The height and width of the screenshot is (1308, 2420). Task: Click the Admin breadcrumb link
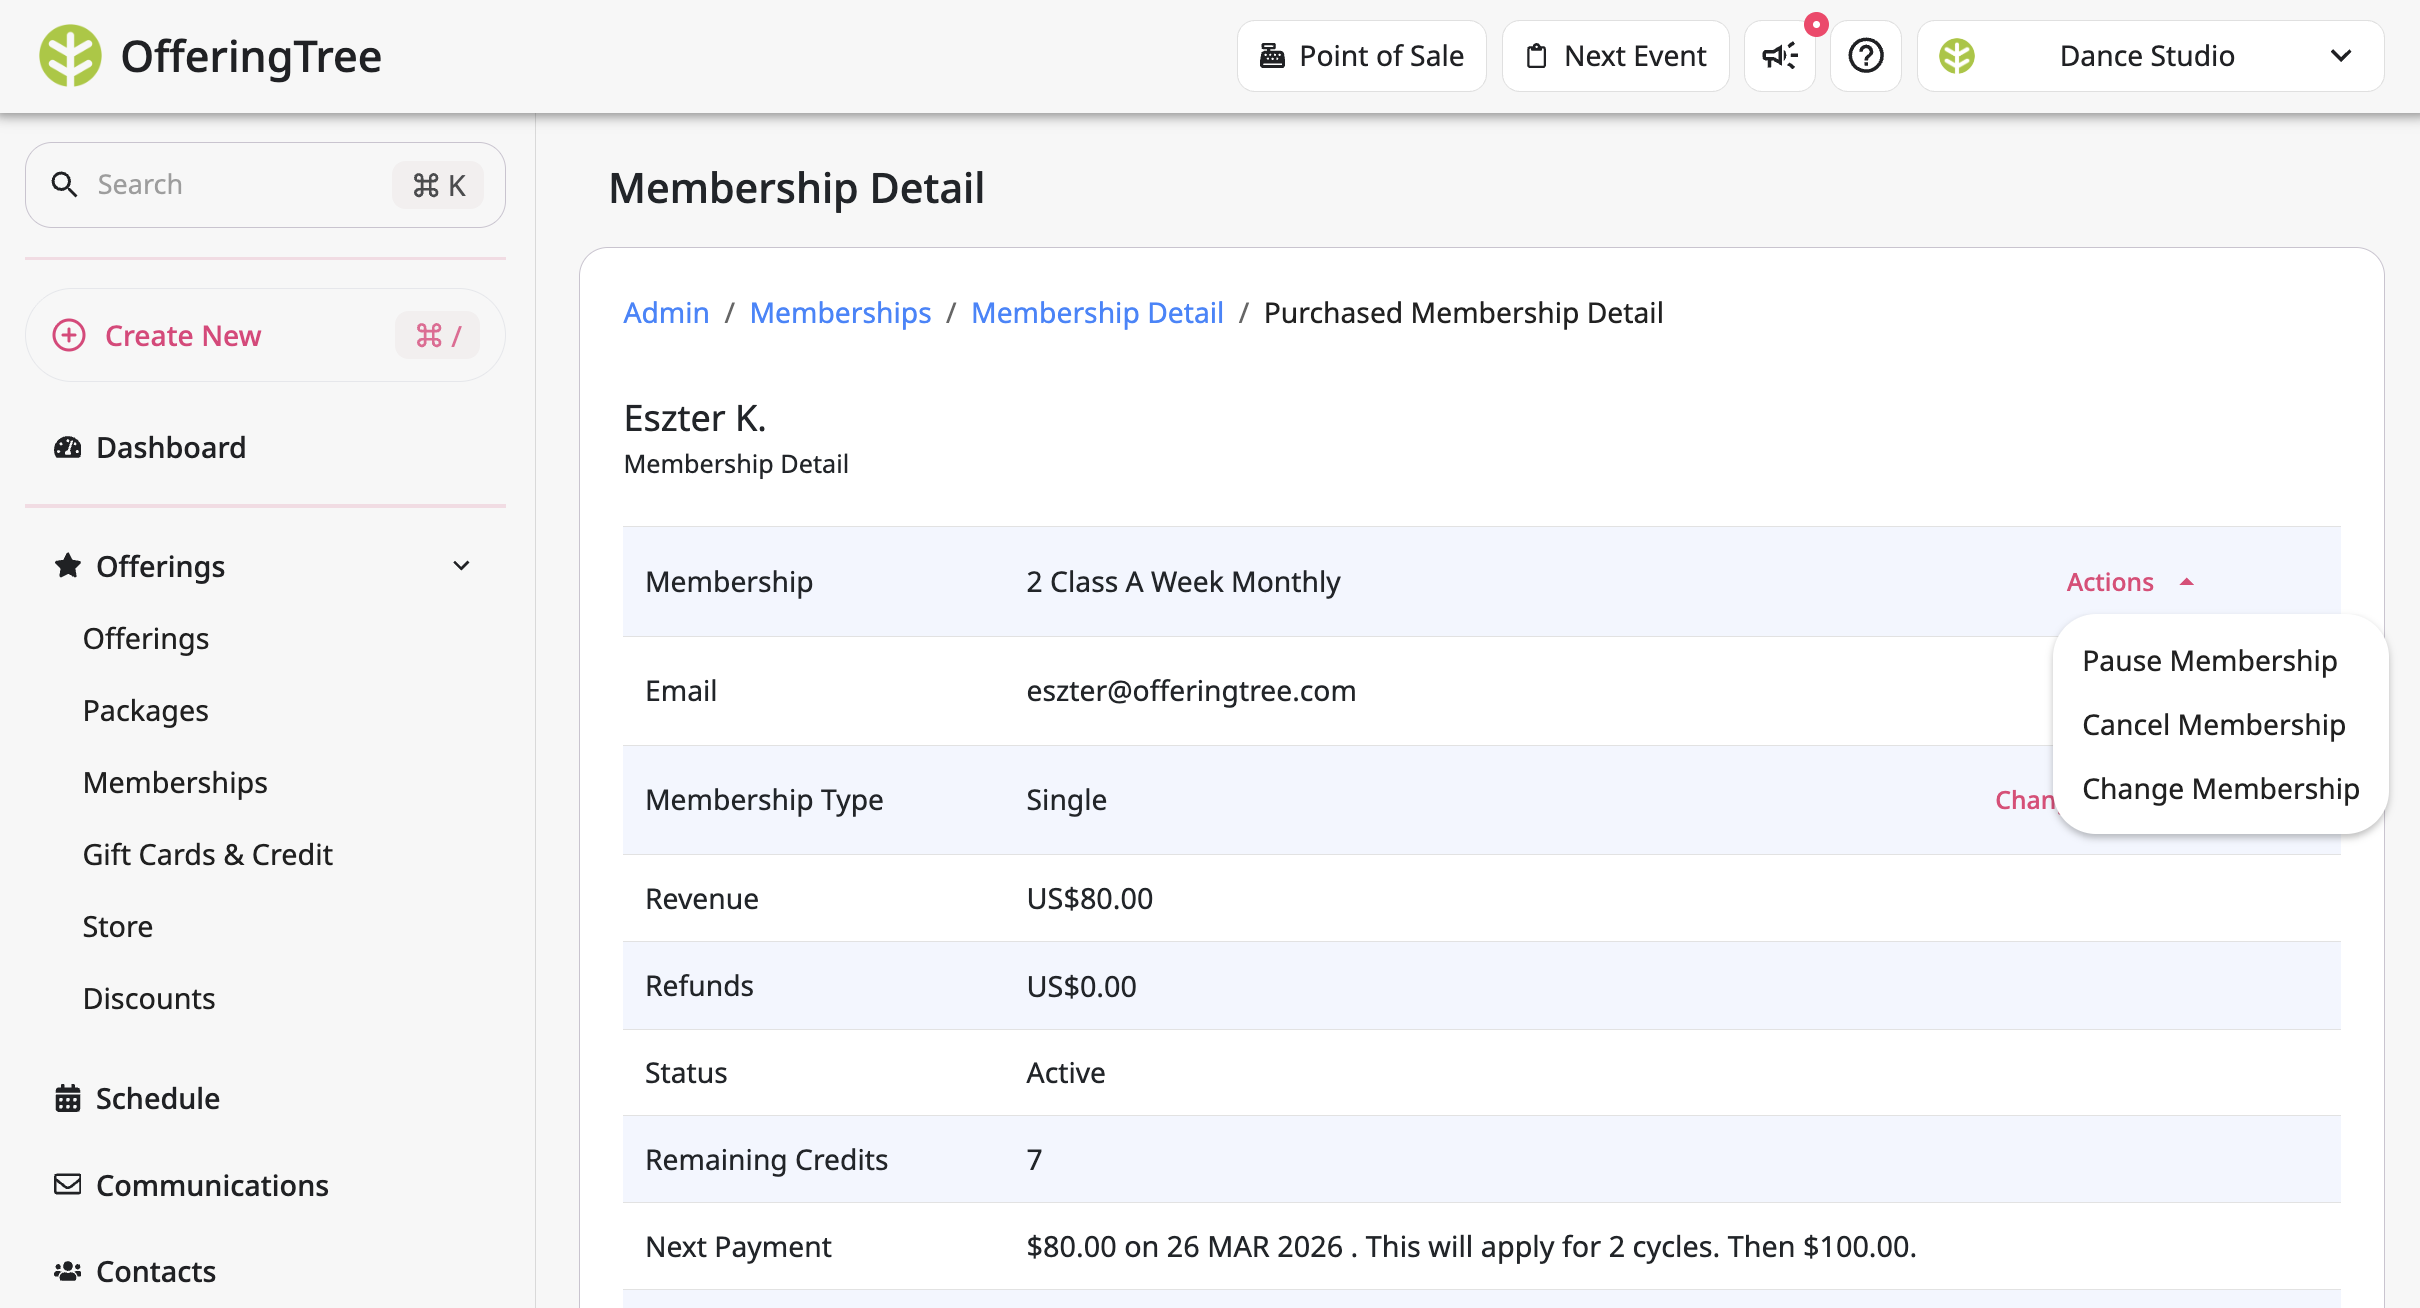(666, 313)
